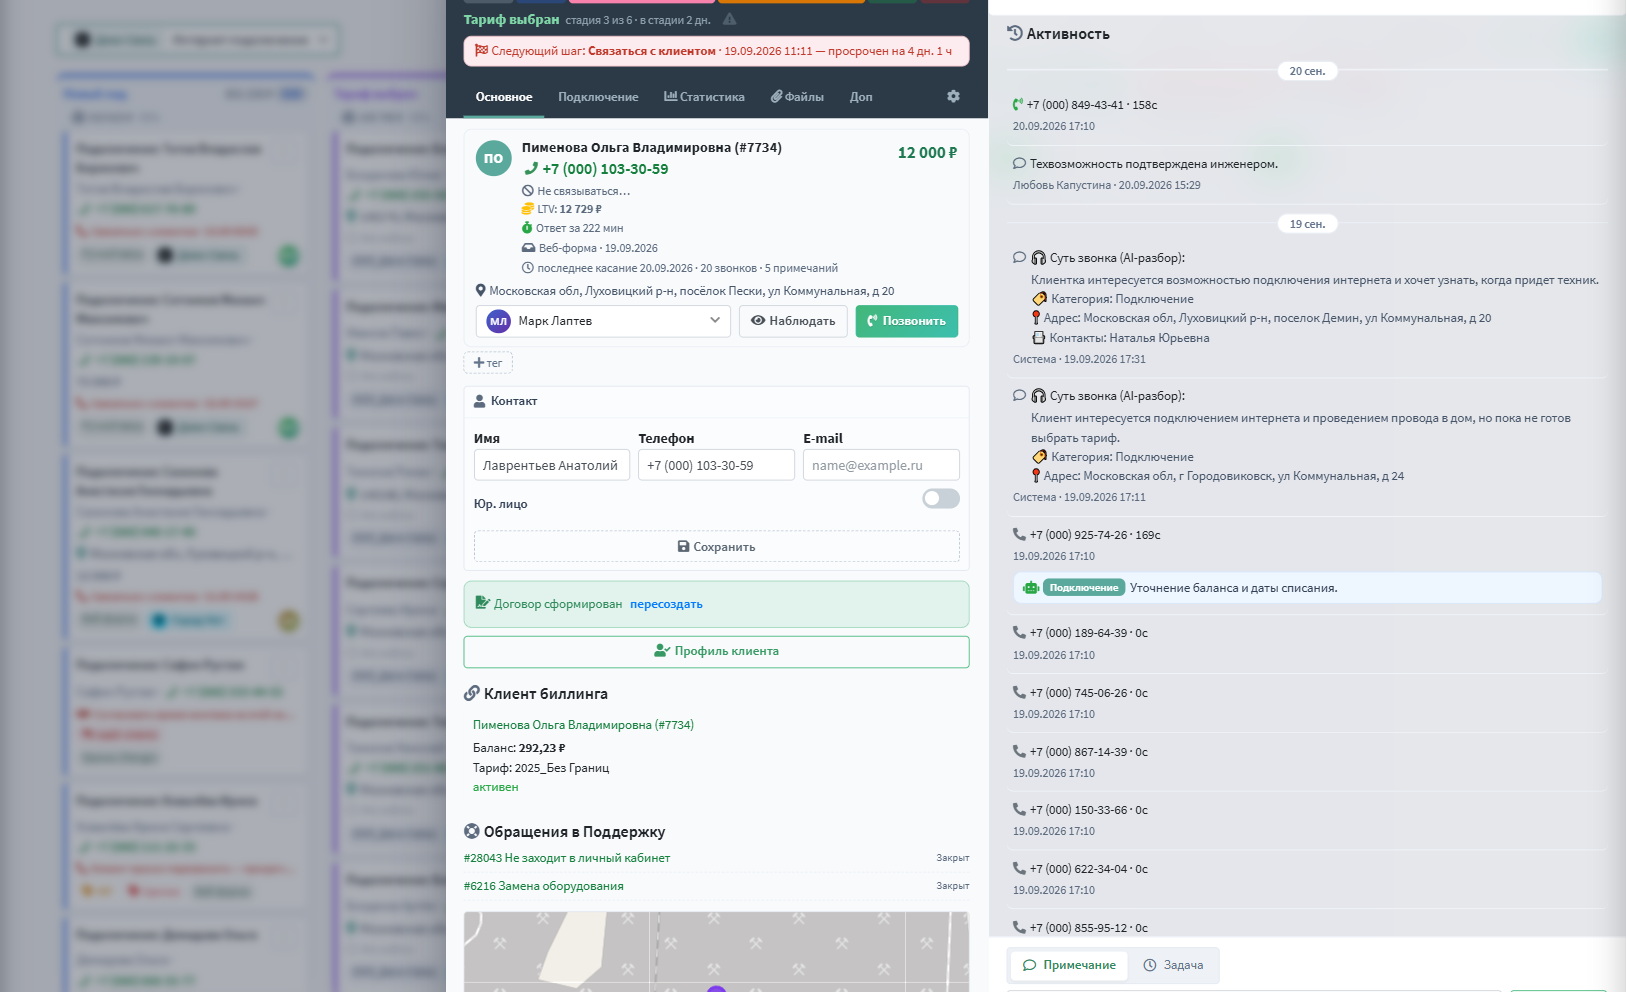The height and width of the screenshot is (992, 1626).
Task: Open ticket #6216 Замена оборудования
Action: pos(544,886)
